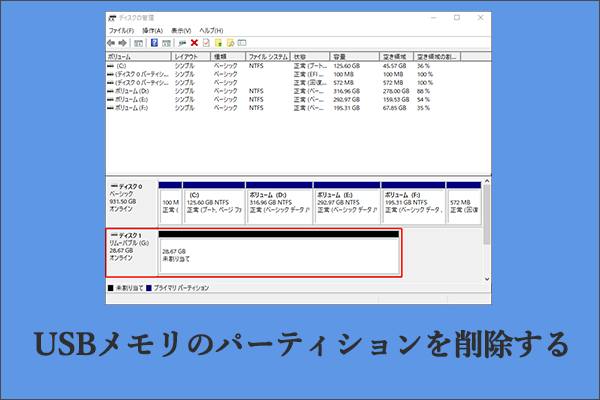This screenshot has width=600, height=400.
Task: Click the 292.97 GB capacity cell
Action: click(346, 100)
